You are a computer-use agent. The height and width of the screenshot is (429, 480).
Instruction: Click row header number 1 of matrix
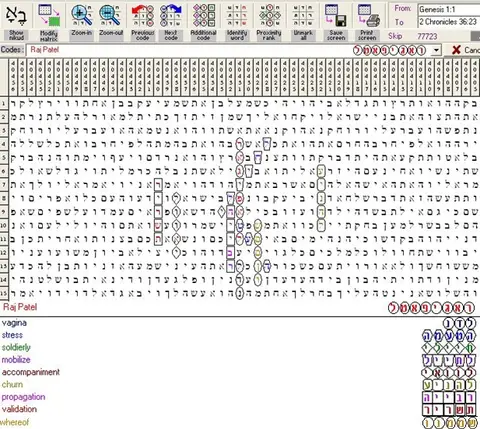pyautogui.click(x=4, y=104)
